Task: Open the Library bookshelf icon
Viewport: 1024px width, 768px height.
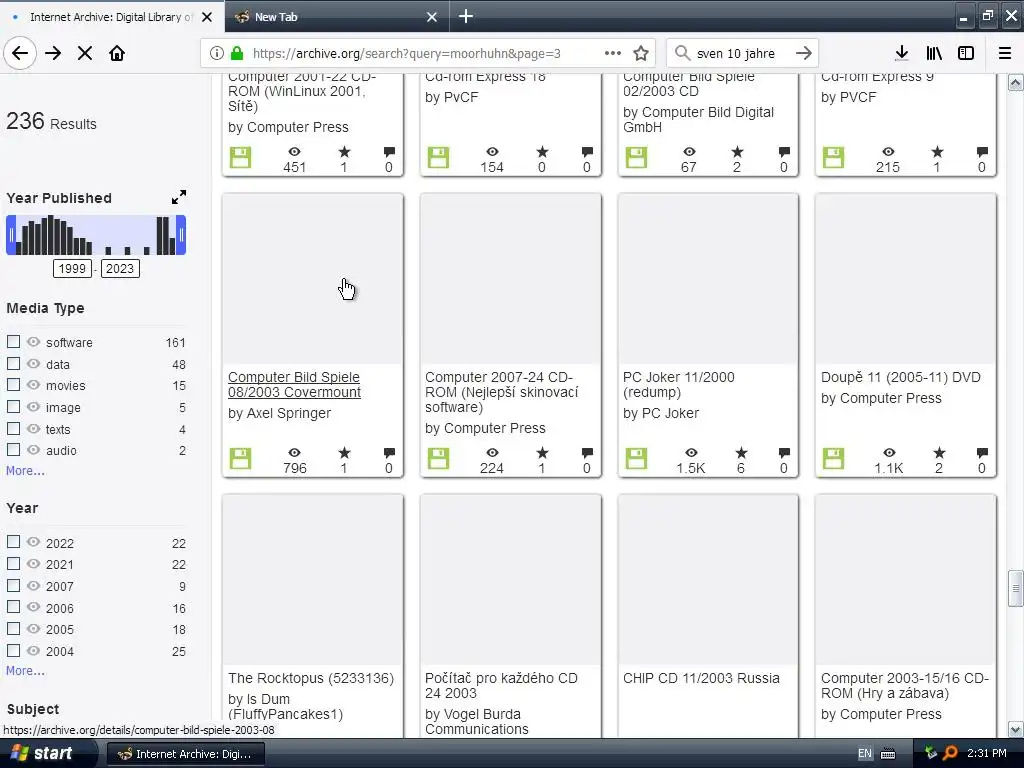Action: point(934,53)
